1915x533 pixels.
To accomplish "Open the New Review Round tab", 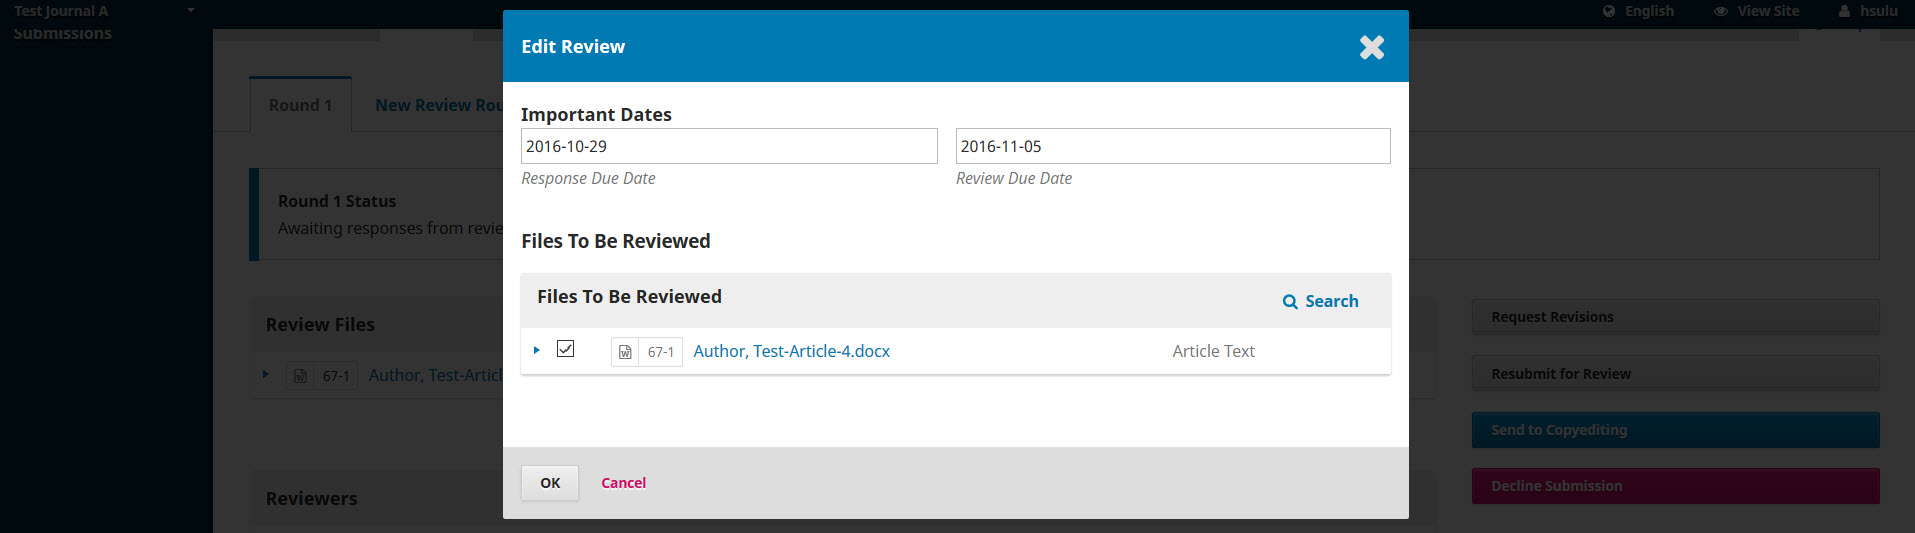I will click(438, 105).
